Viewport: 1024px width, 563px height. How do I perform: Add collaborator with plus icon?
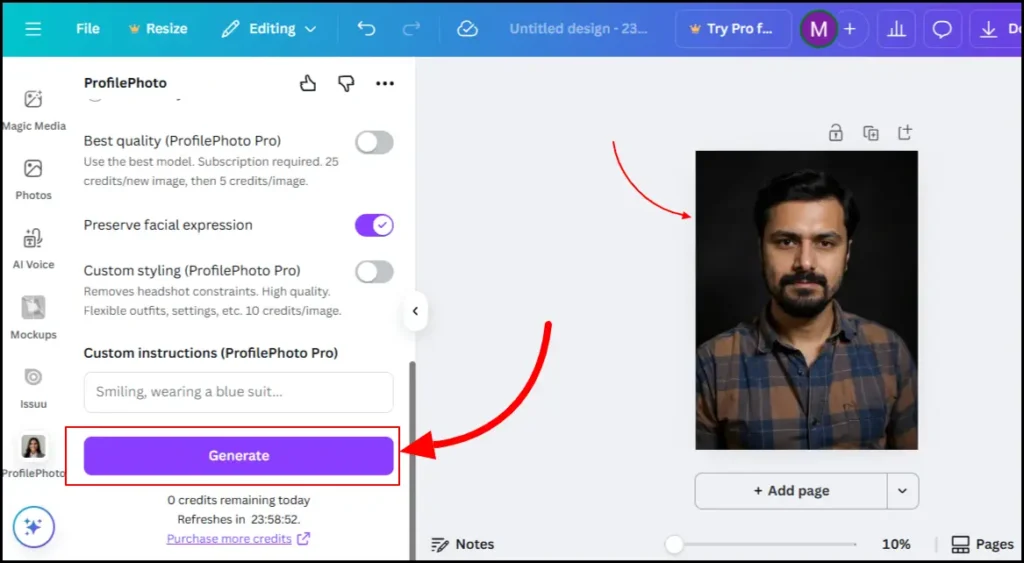coord(850,29)
